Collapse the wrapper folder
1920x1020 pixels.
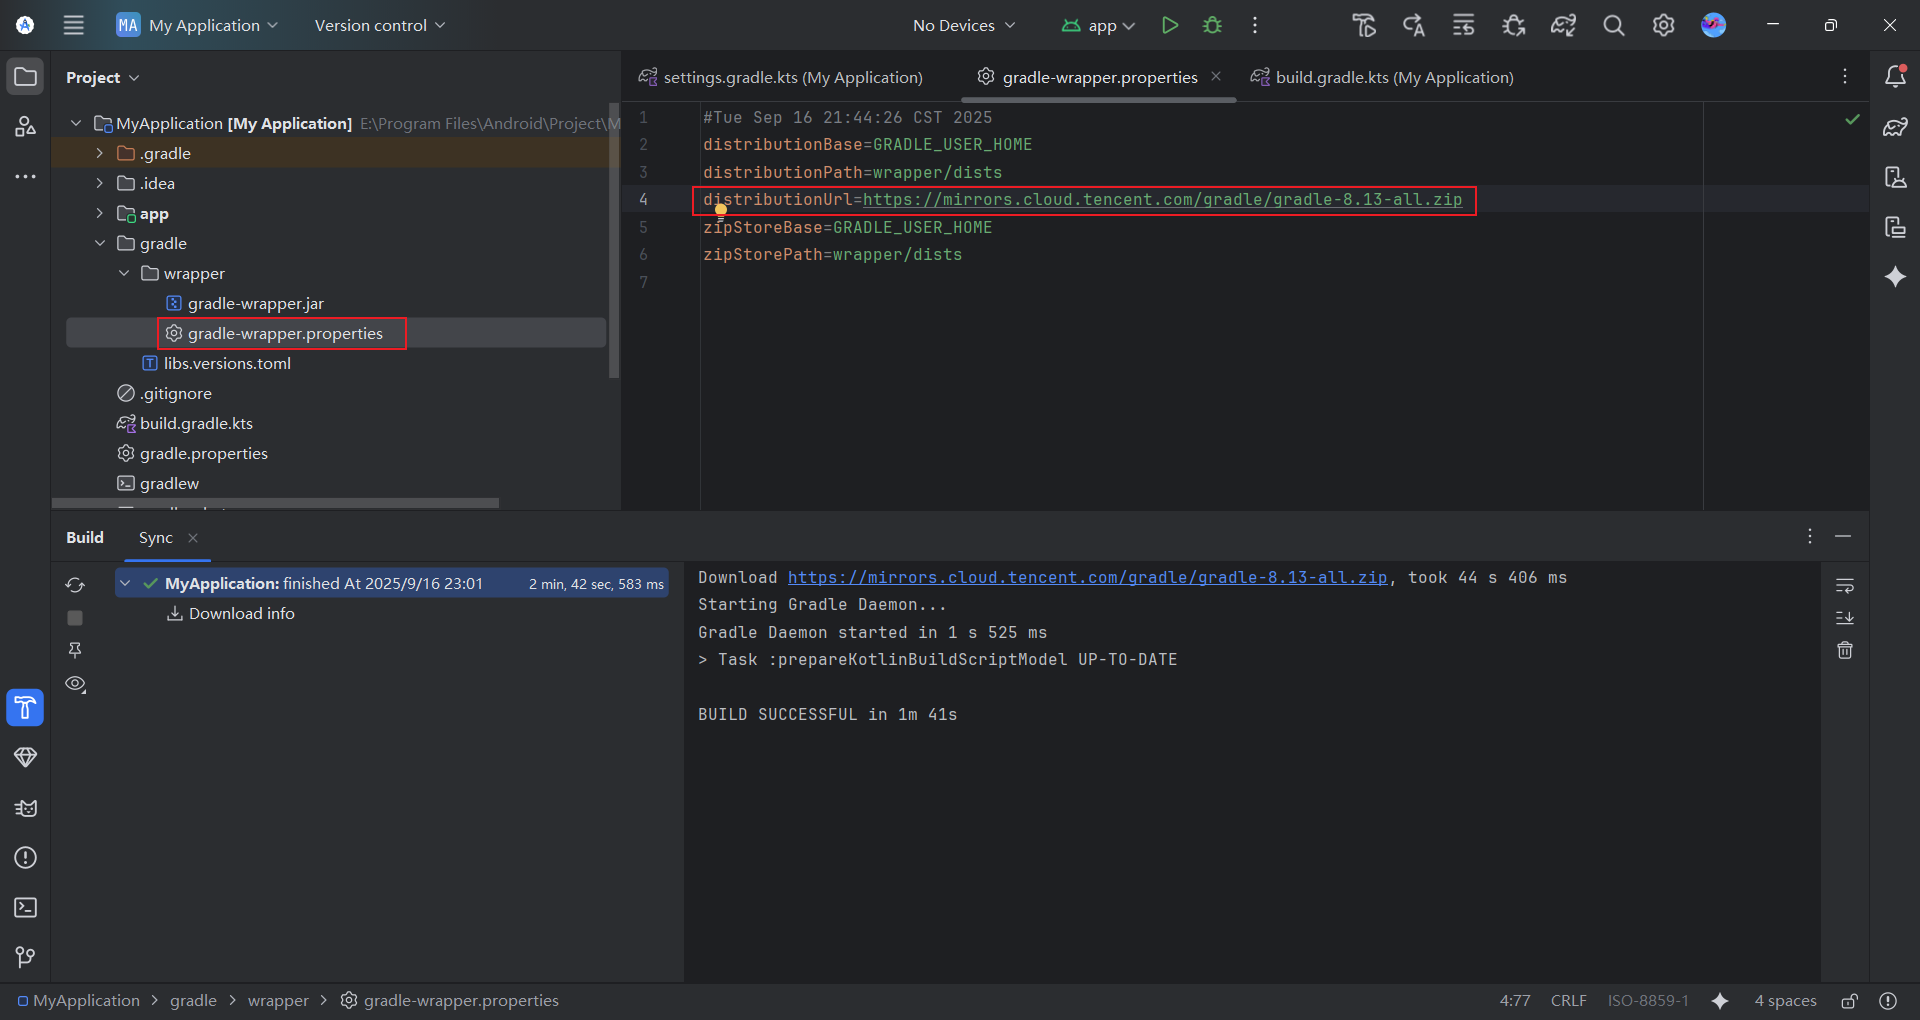point(124,273)
